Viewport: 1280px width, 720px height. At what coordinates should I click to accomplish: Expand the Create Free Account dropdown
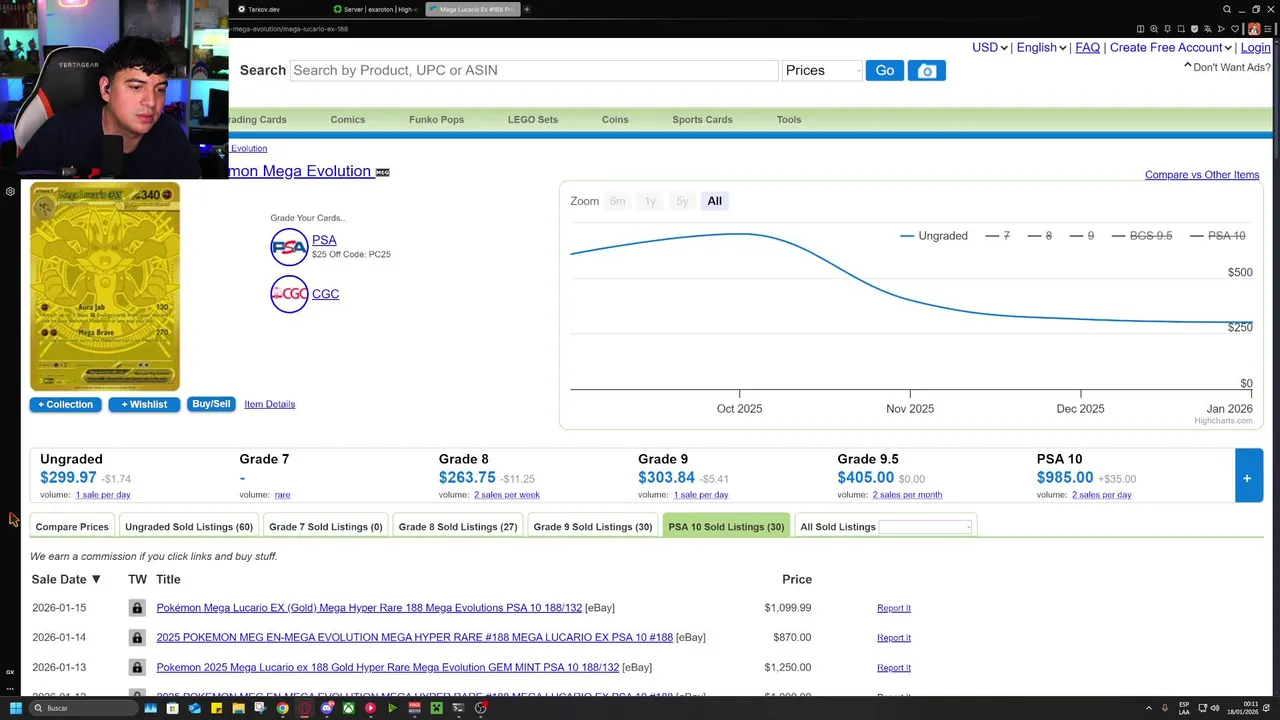click(1171, 47)
